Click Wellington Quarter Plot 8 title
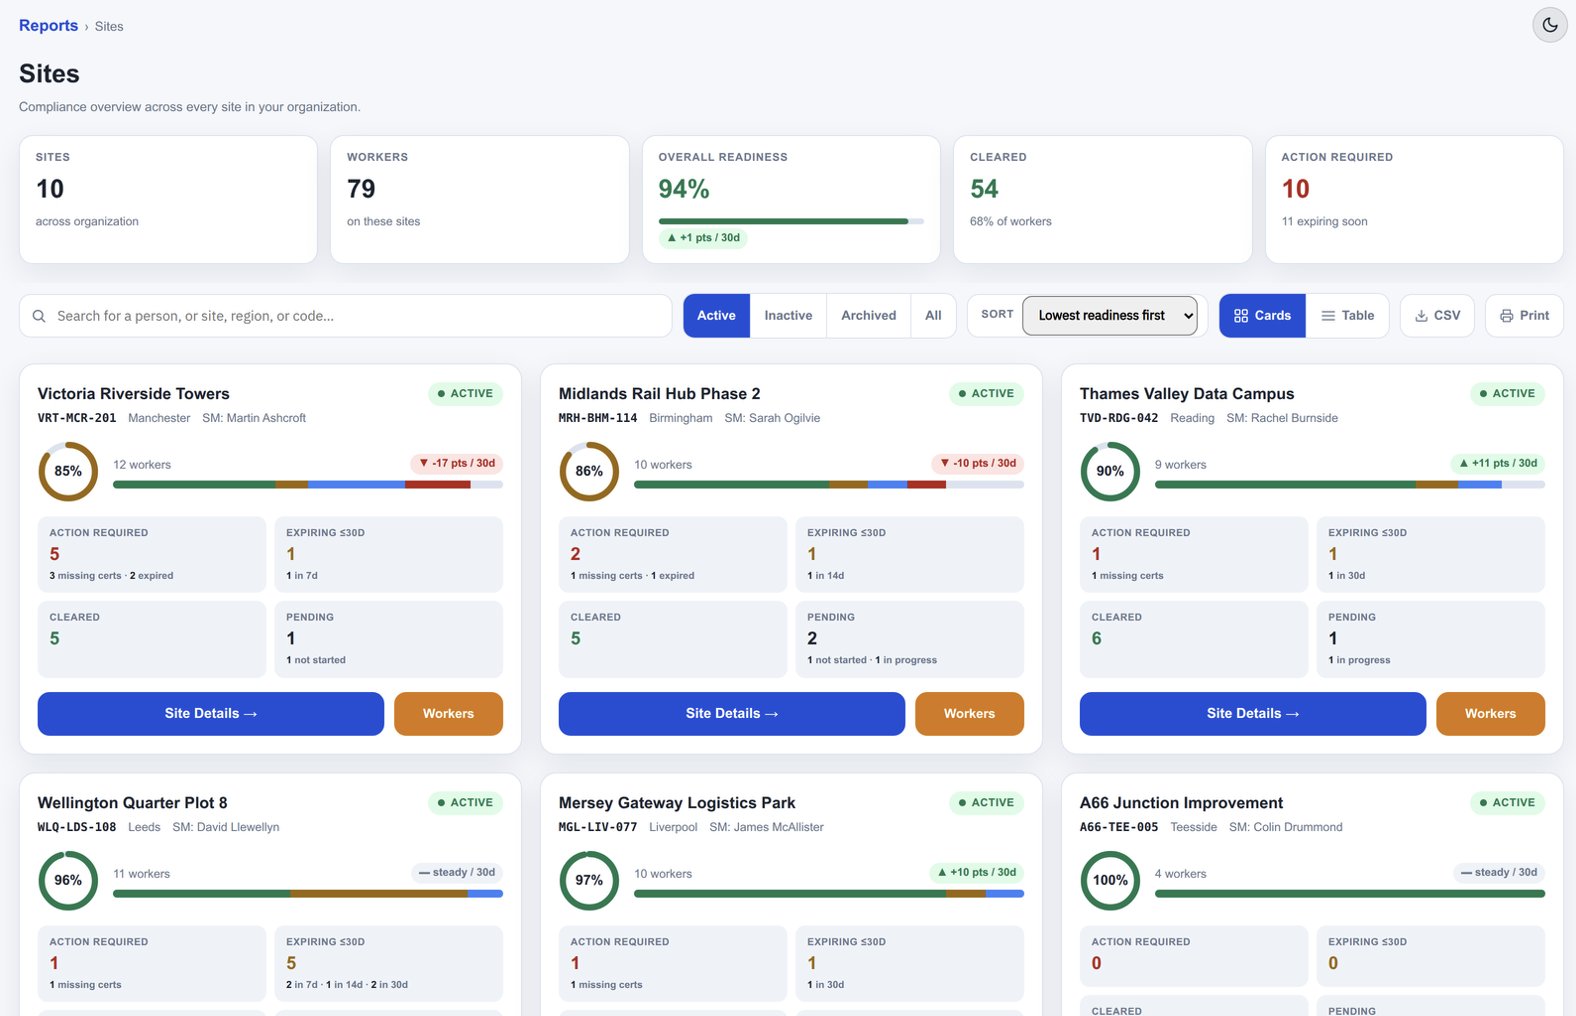This screenshot has width=1576, height=1016. [132, 803]
